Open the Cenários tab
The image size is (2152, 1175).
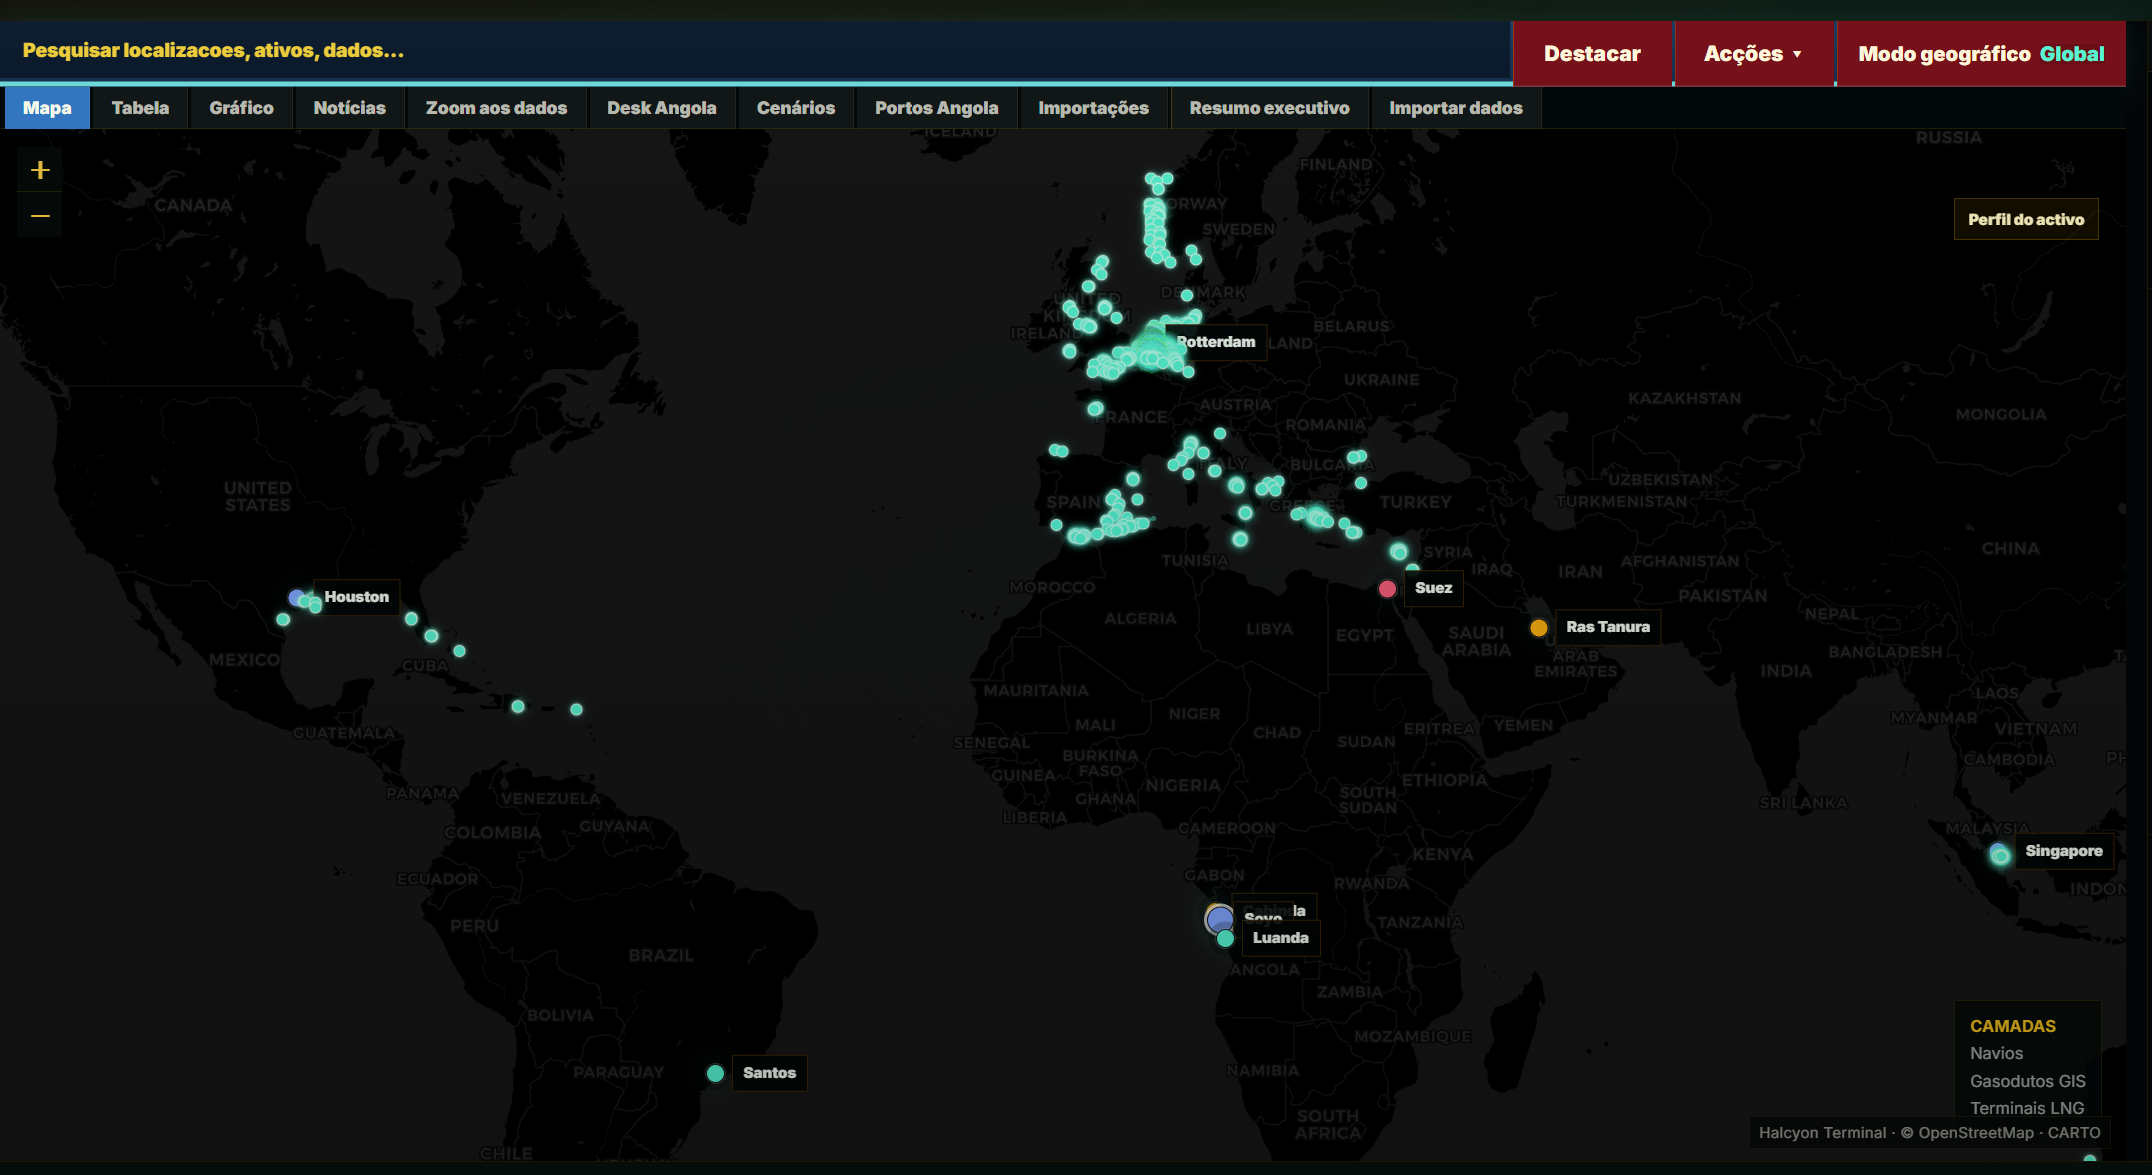pos(795,108)
